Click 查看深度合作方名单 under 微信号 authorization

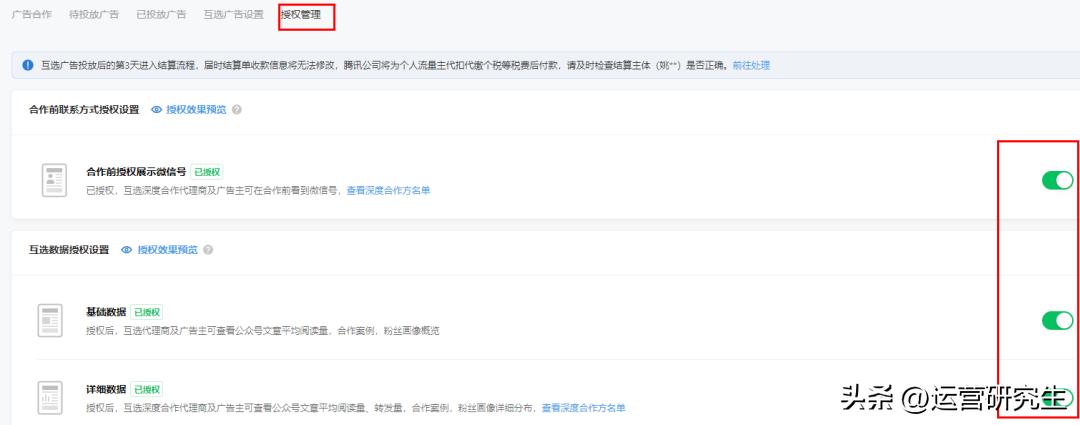coord(388,191)
